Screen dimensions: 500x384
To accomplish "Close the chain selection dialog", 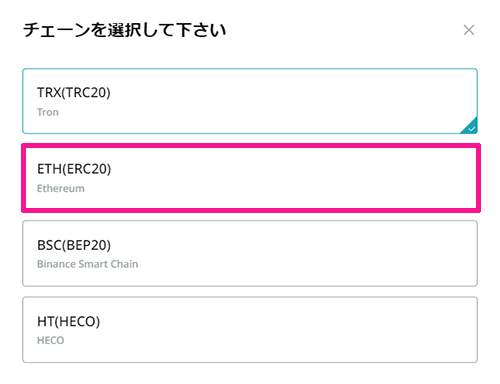I will point(469,30).
